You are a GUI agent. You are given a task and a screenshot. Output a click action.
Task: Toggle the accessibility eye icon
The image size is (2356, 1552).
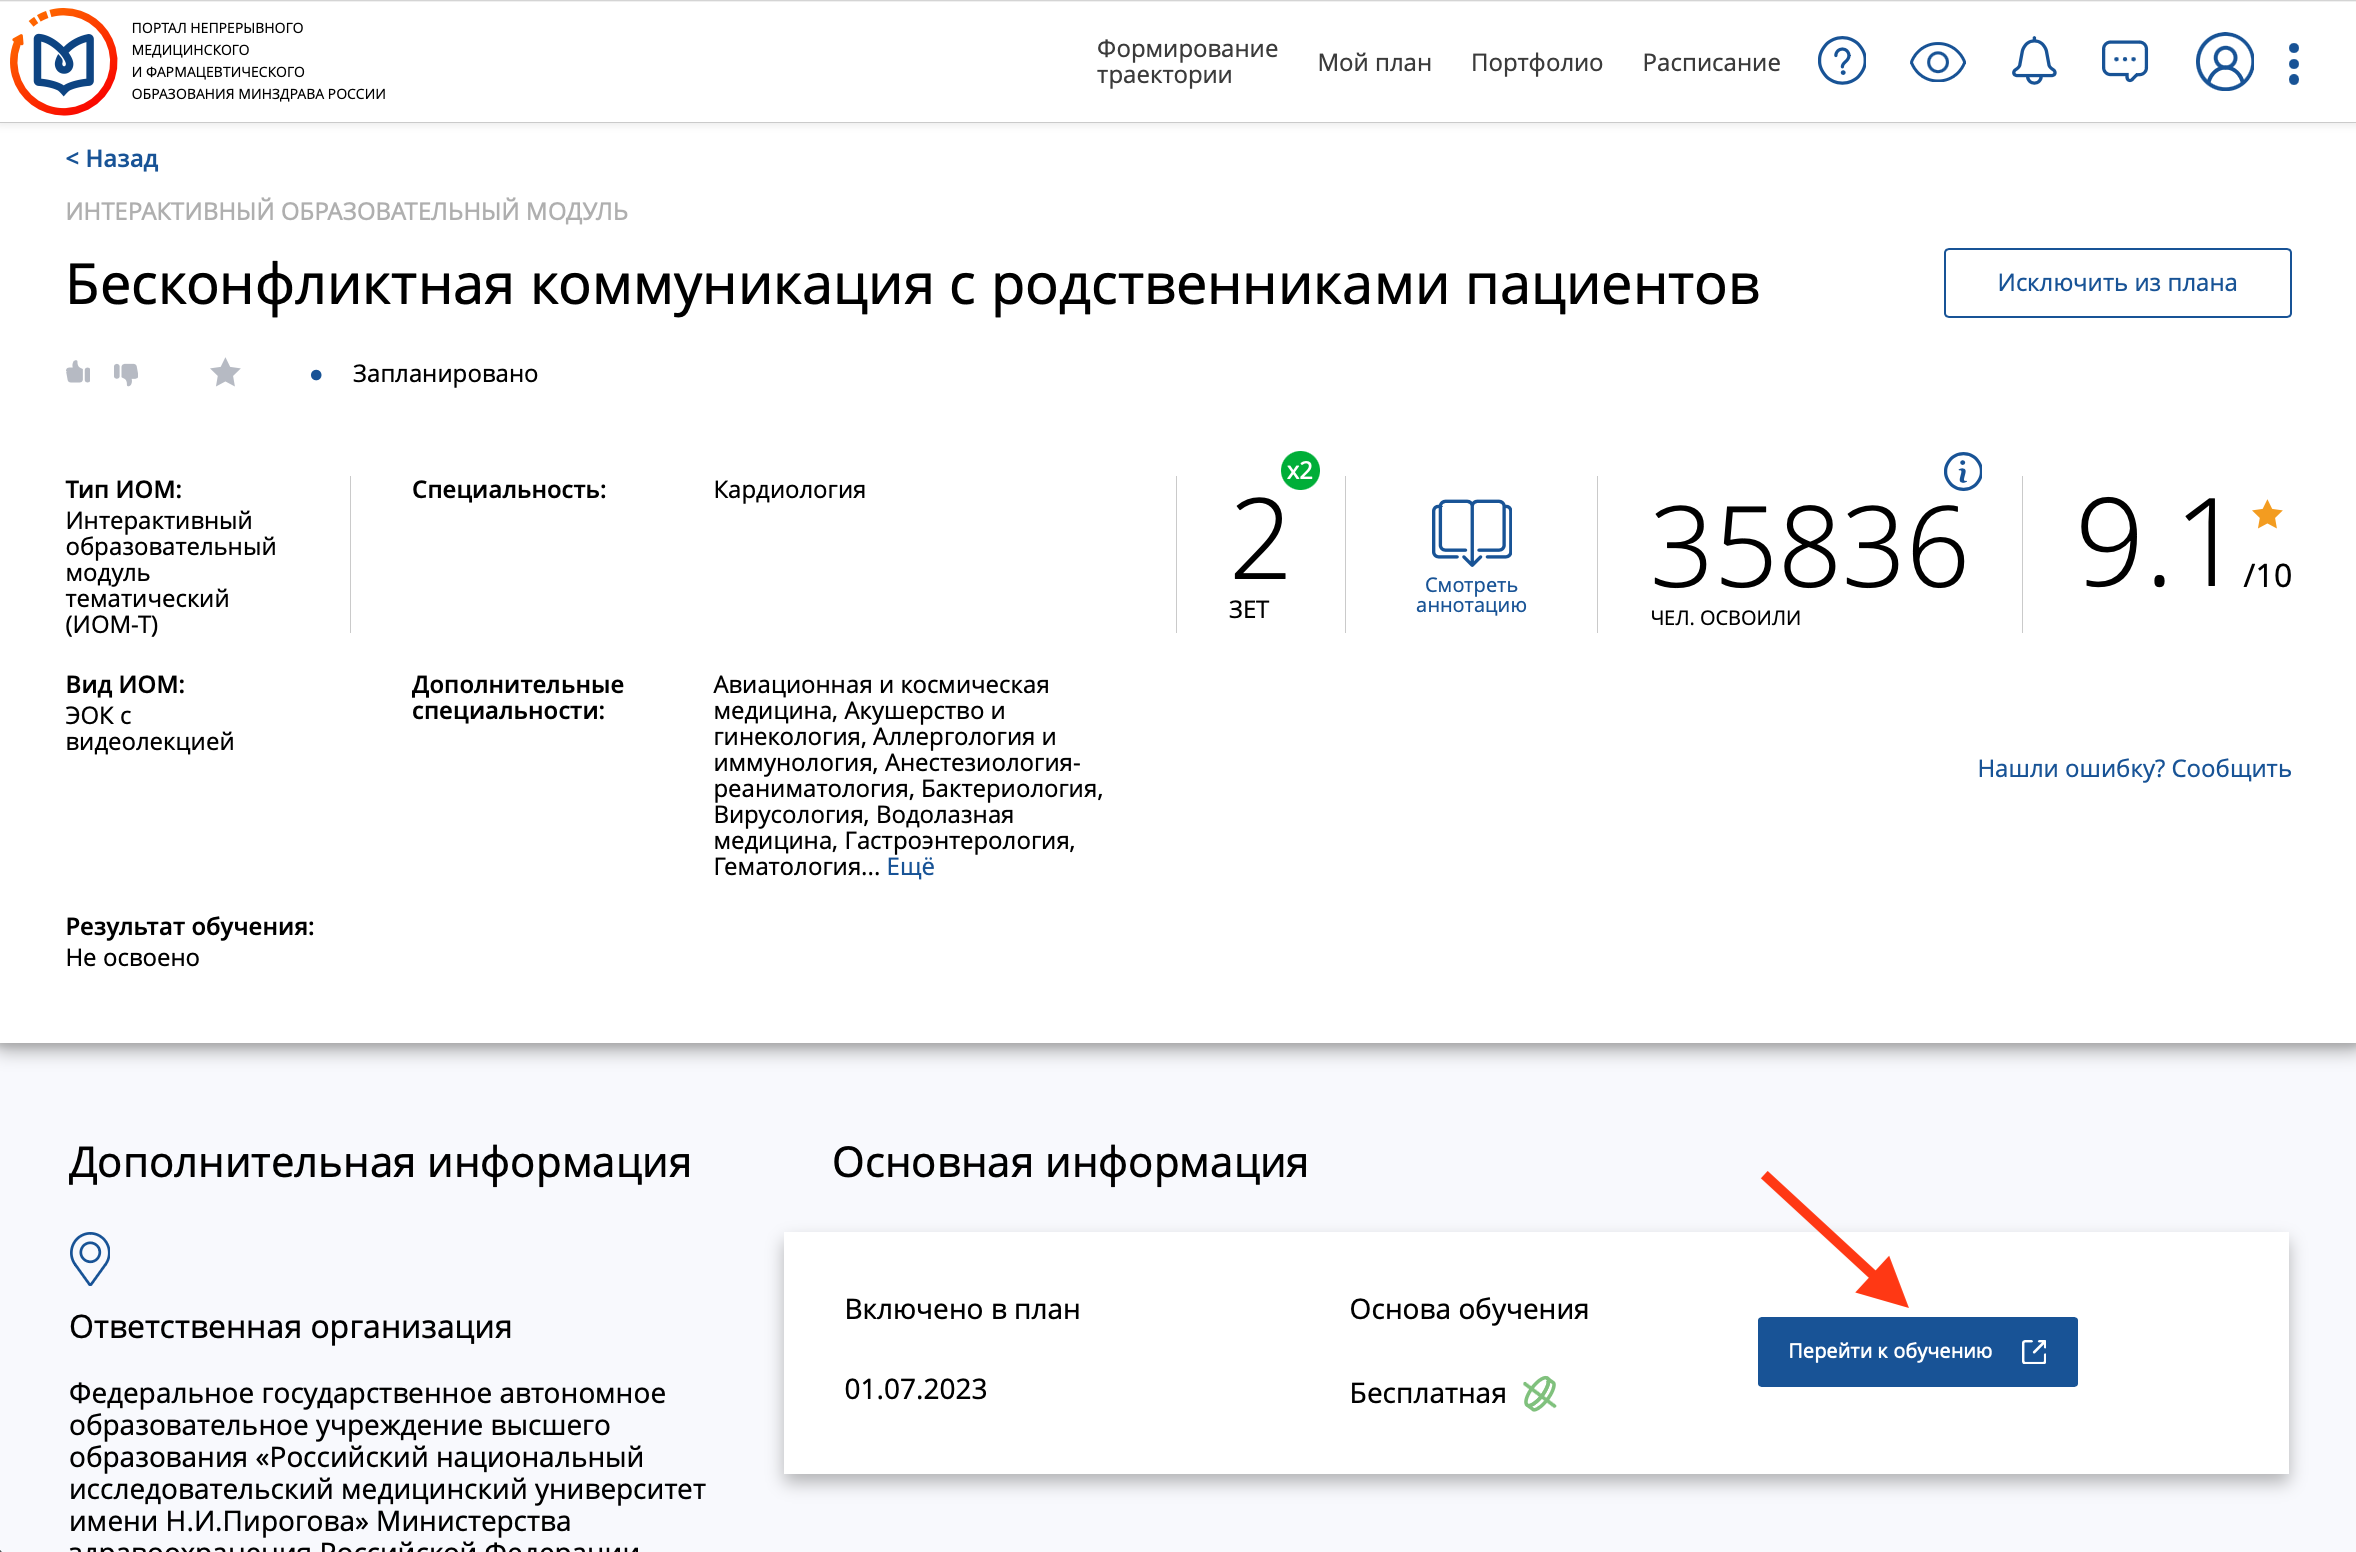click(1937, 62)
